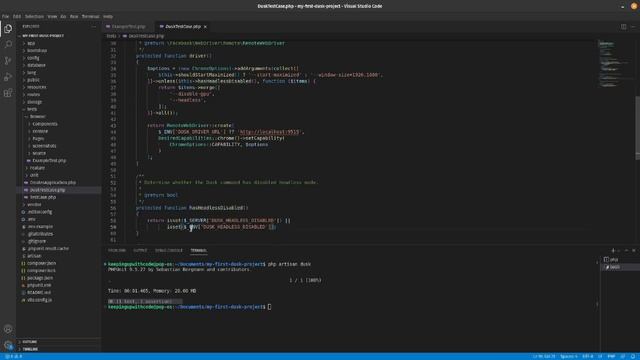
Task: Open the Terminal menu
Action: tap(90, 17)
